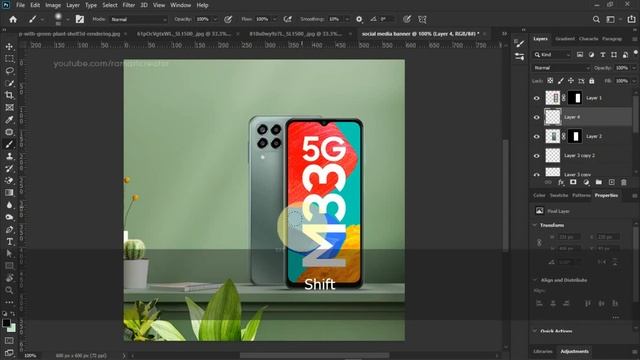Select the Eyedropper tool

click(x=9, y=120)
